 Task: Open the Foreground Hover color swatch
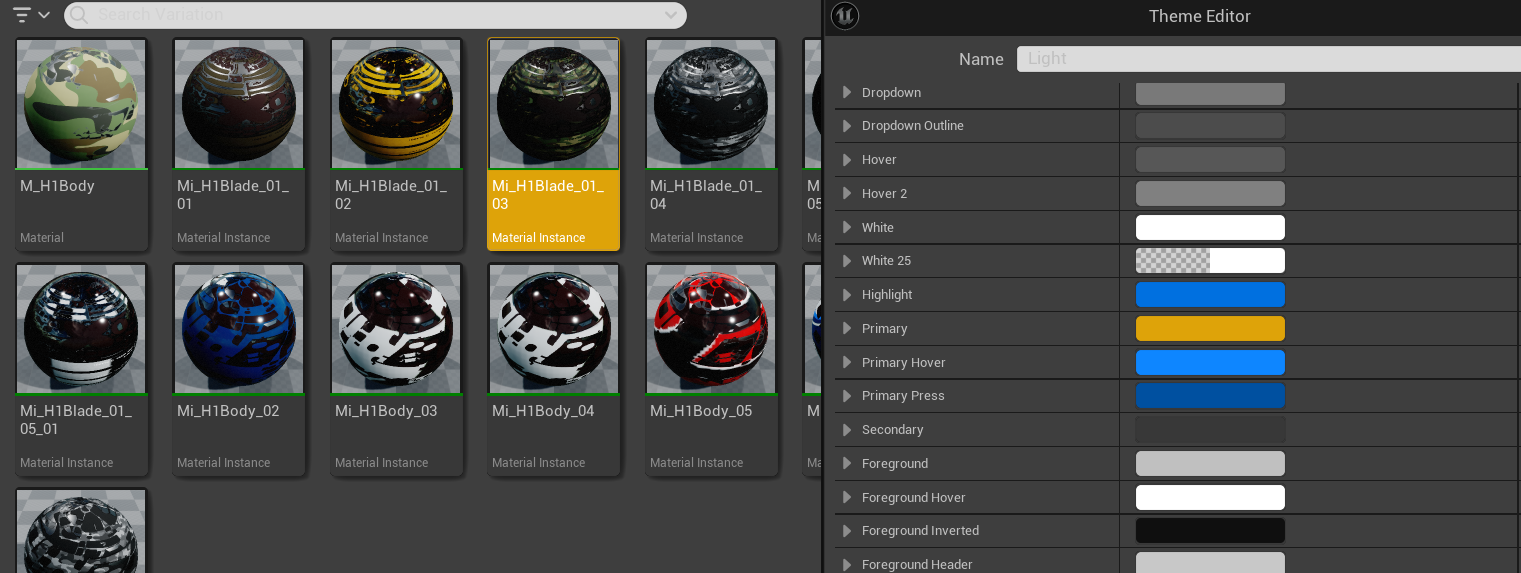click(x=1210, y=497)
